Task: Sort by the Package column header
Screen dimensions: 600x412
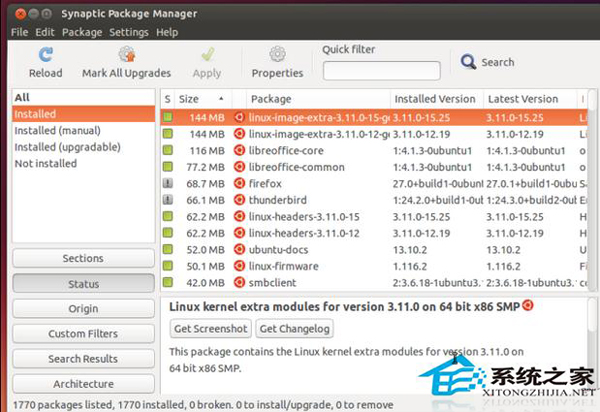Action: click(x=318, y=99)
